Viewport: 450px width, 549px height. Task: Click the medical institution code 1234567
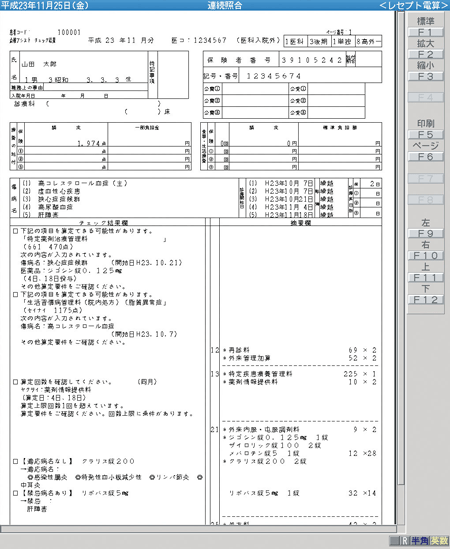pos(210,40)
